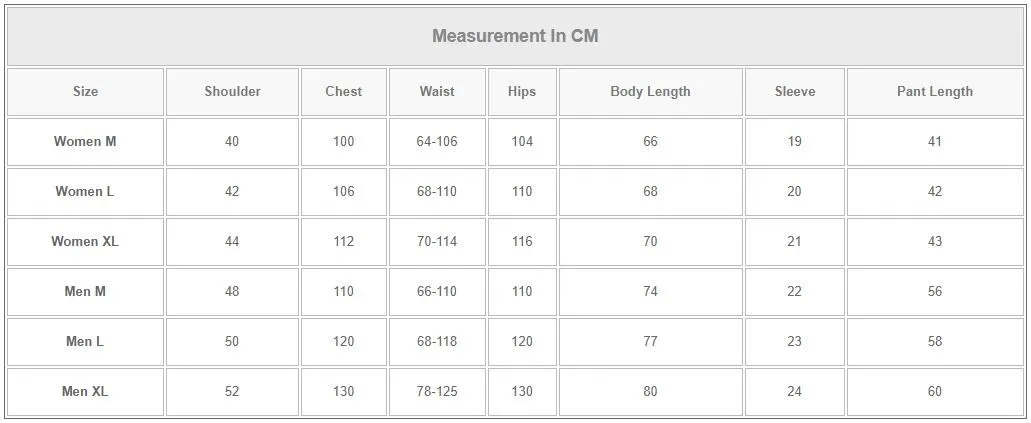Select the Chest column header

coord(343,91)
